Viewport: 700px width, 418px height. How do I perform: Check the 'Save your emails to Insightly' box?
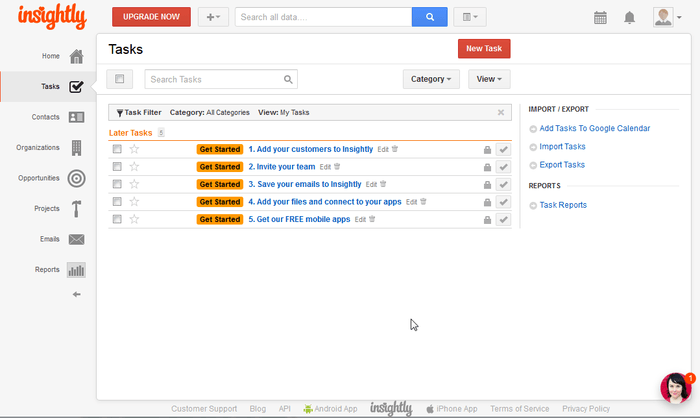[117, 184]
